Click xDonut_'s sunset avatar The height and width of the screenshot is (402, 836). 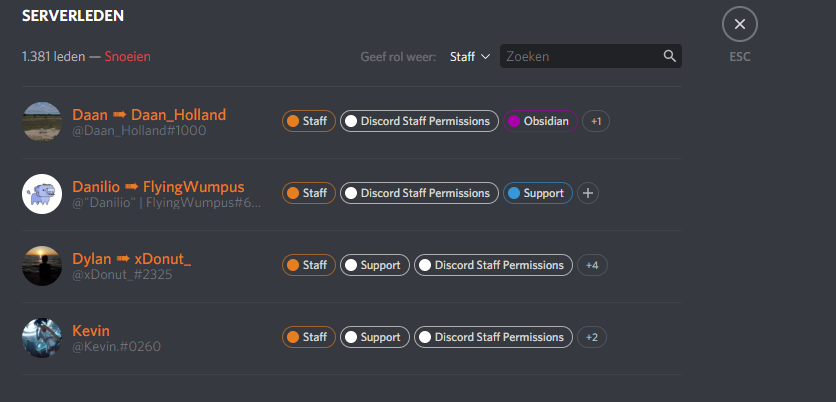click(x=42, y=265)
